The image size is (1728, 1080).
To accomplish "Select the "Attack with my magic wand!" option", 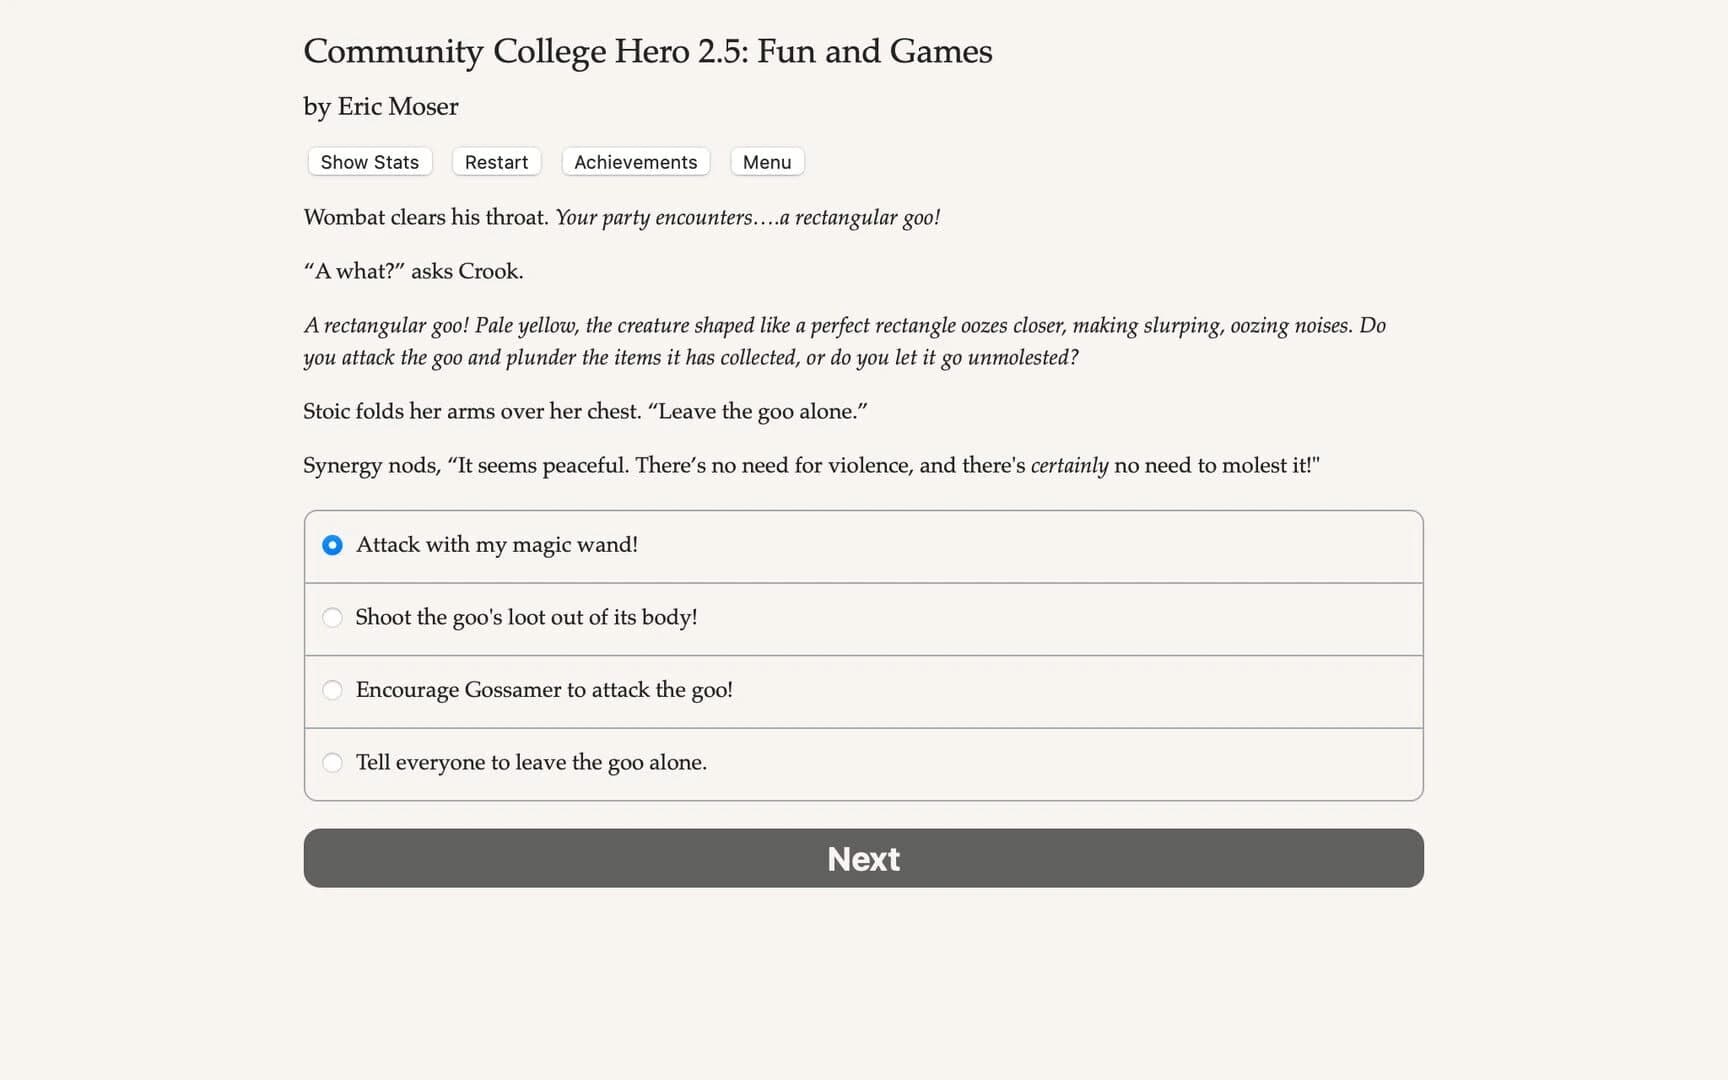I will pyautogui.click(x=497, y=545).
